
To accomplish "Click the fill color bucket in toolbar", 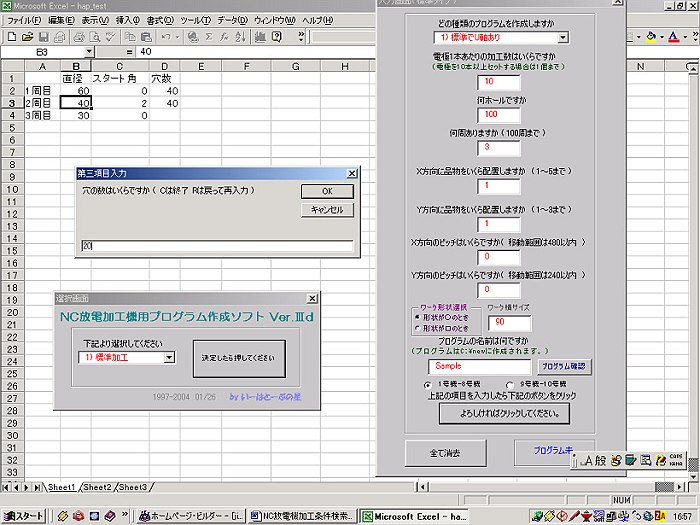I will [x=651, y=37].
